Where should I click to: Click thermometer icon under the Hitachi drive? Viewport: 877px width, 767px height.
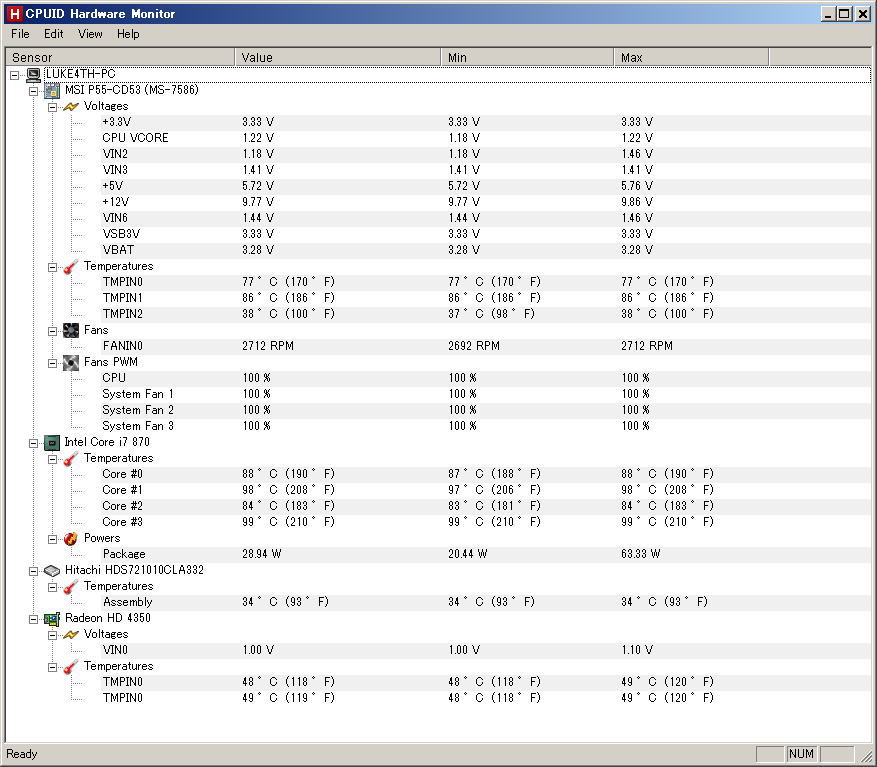[70, 587]
